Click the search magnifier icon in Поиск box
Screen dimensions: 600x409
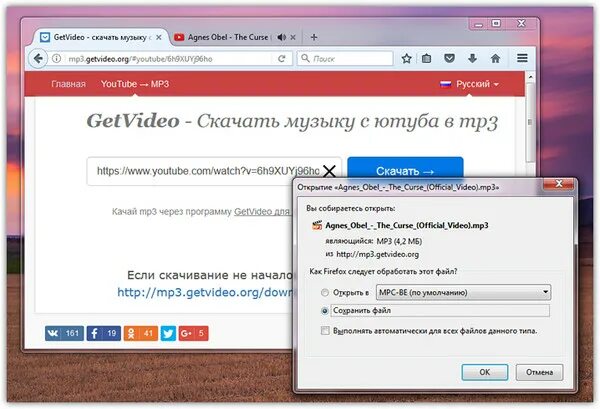tap(305, 58)
